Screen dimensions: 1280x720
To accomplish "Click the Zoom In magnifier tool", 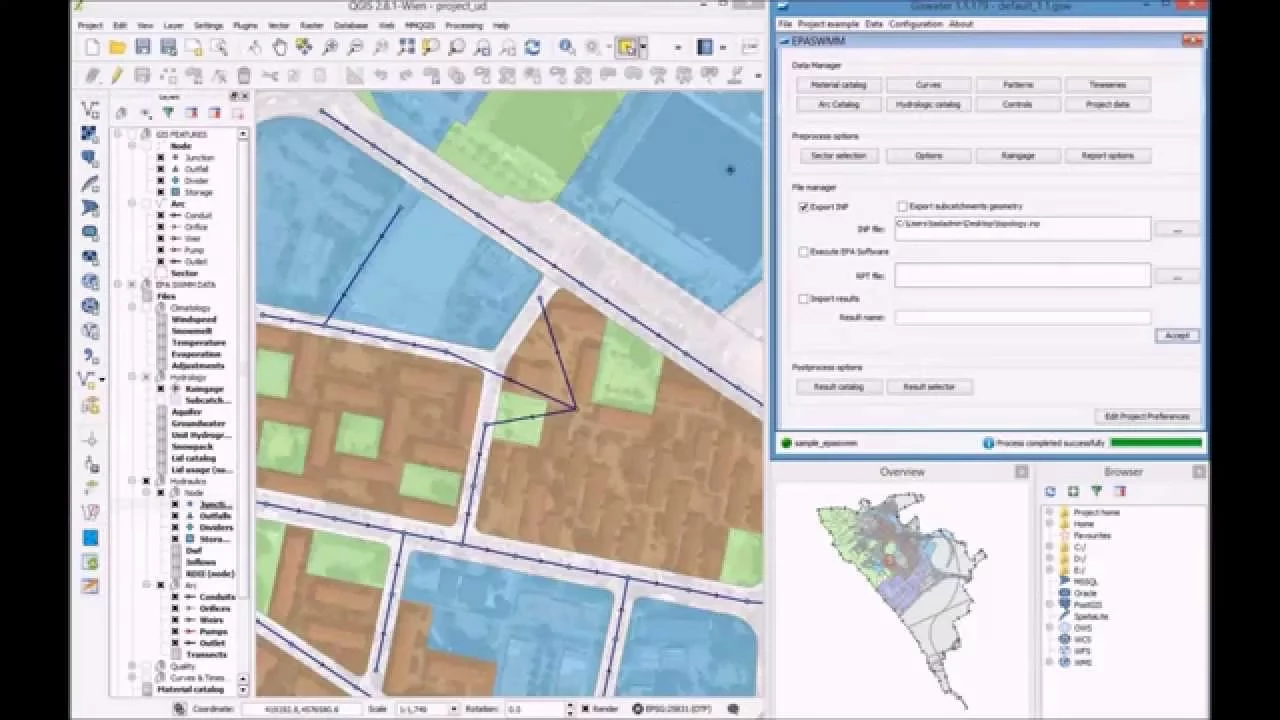I will (x=330, y=47).
